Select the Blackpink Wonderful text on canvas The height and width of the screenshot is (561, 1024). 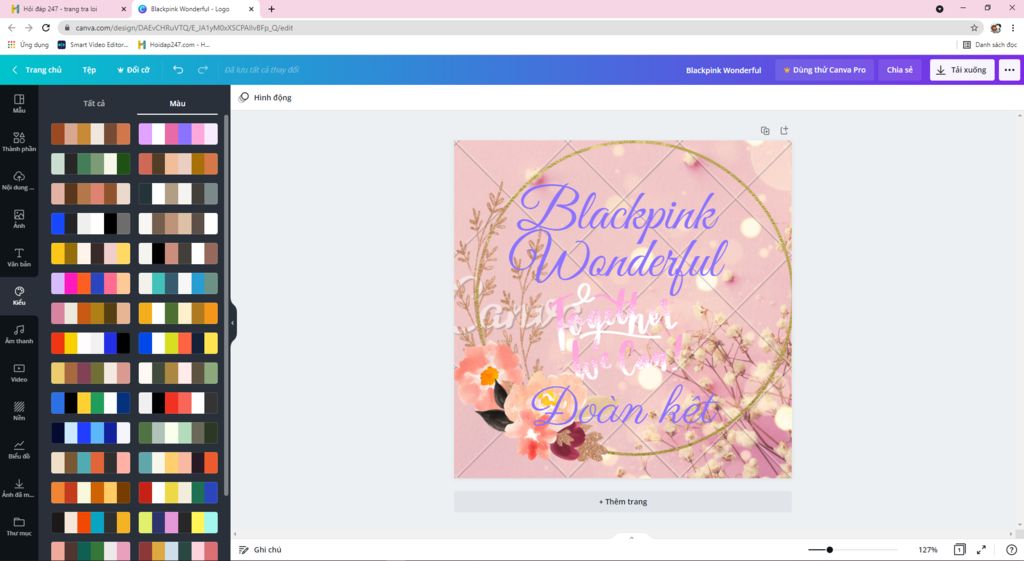617,238
